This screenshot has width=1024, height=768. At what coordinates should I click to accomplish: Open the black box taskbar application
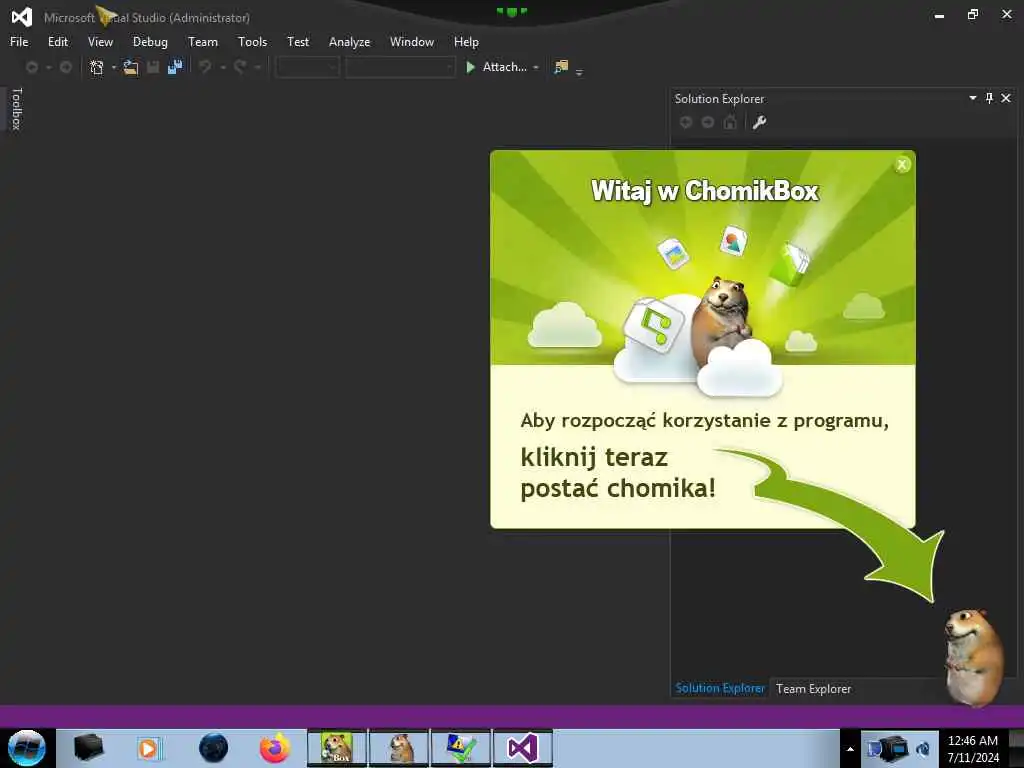coord(89,748)
